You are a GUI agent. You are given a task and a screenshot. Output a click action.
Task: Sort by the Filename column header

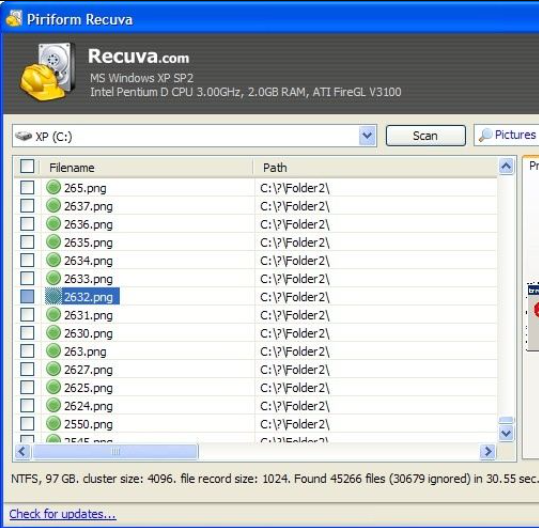(x=147, y=167)
